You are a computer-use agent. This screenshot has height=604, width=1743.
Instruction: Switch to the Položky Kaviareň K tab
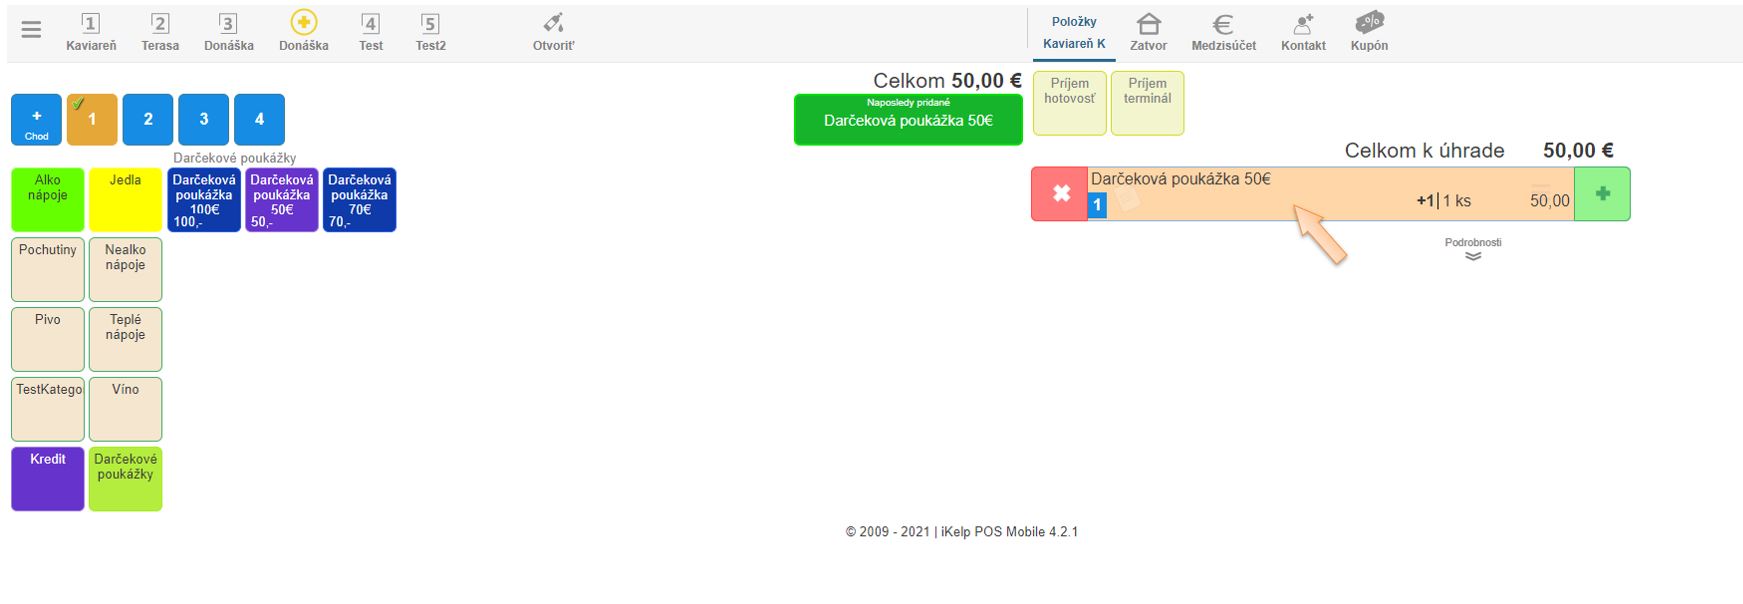pyautogui.click(x=1074, y=32)
